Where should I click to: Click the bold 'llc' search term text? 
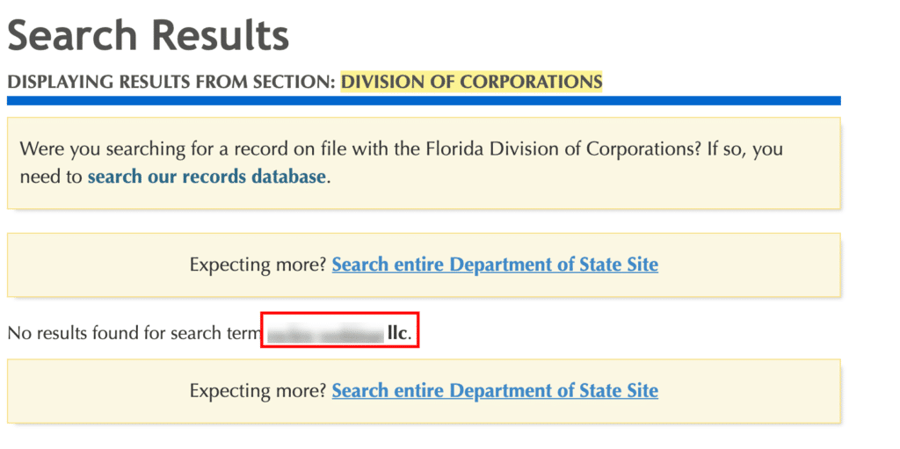click(397, 332)
